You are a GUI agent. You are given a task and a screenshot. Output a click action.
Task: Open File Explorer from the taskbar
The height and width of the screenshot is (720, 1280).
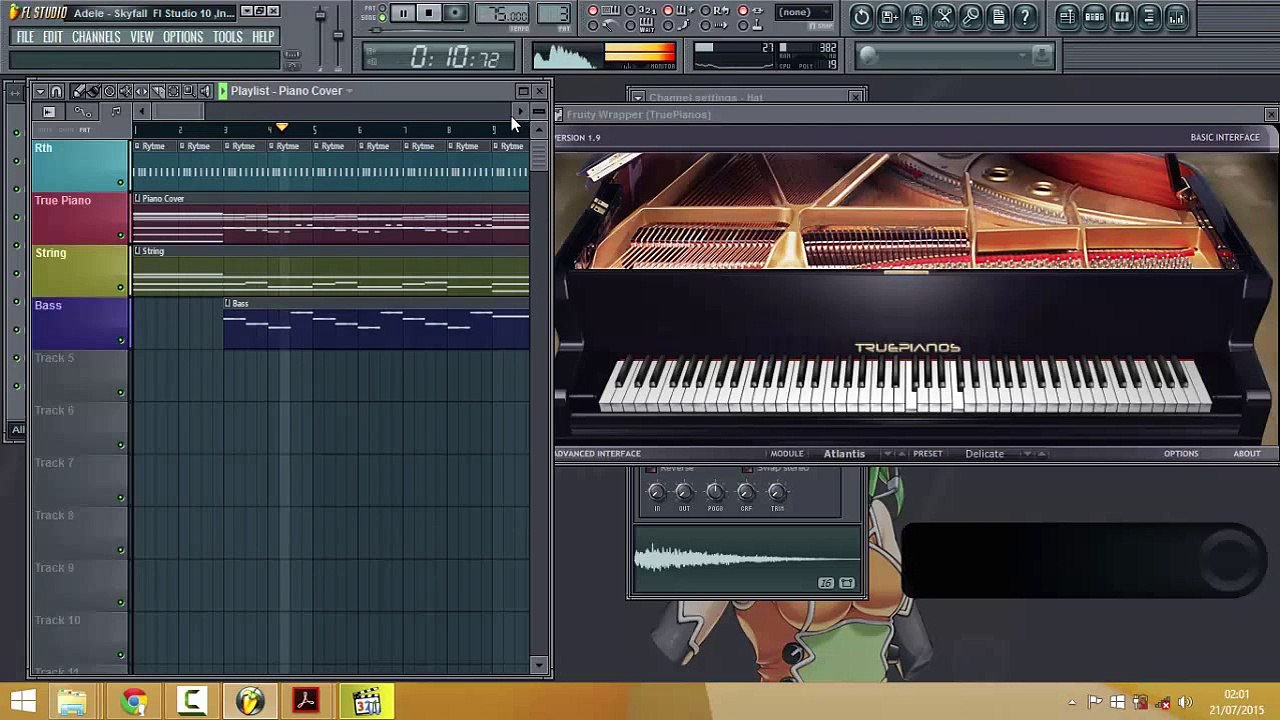(x=72, y=702)
